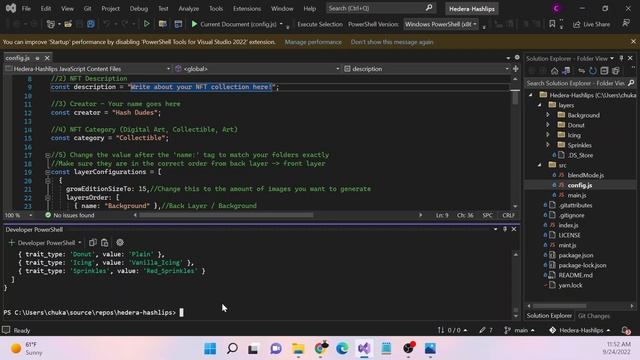Click the Search Solution Explorer field
This screenshot has height=360, width=640.
click(580, 83)
